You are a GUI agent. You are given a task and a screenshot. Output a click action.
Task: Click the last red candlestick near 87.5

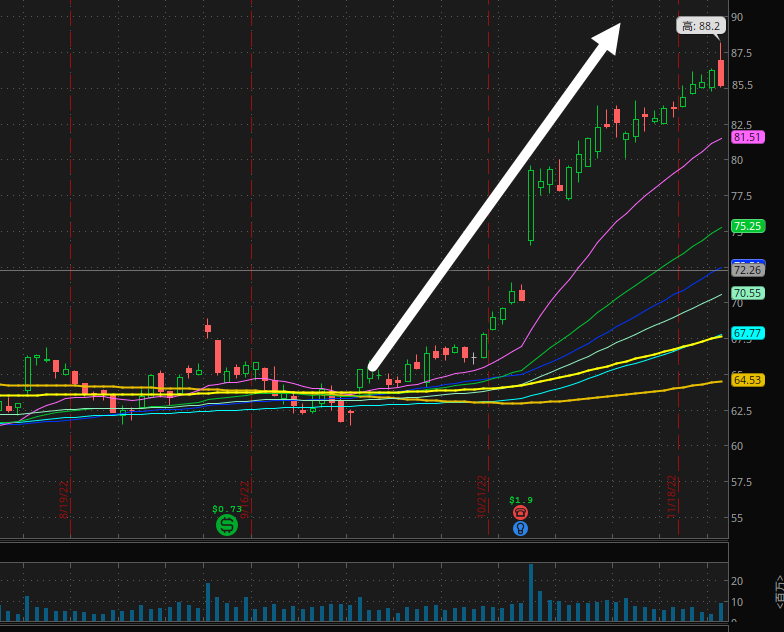(x=720, y=73)
